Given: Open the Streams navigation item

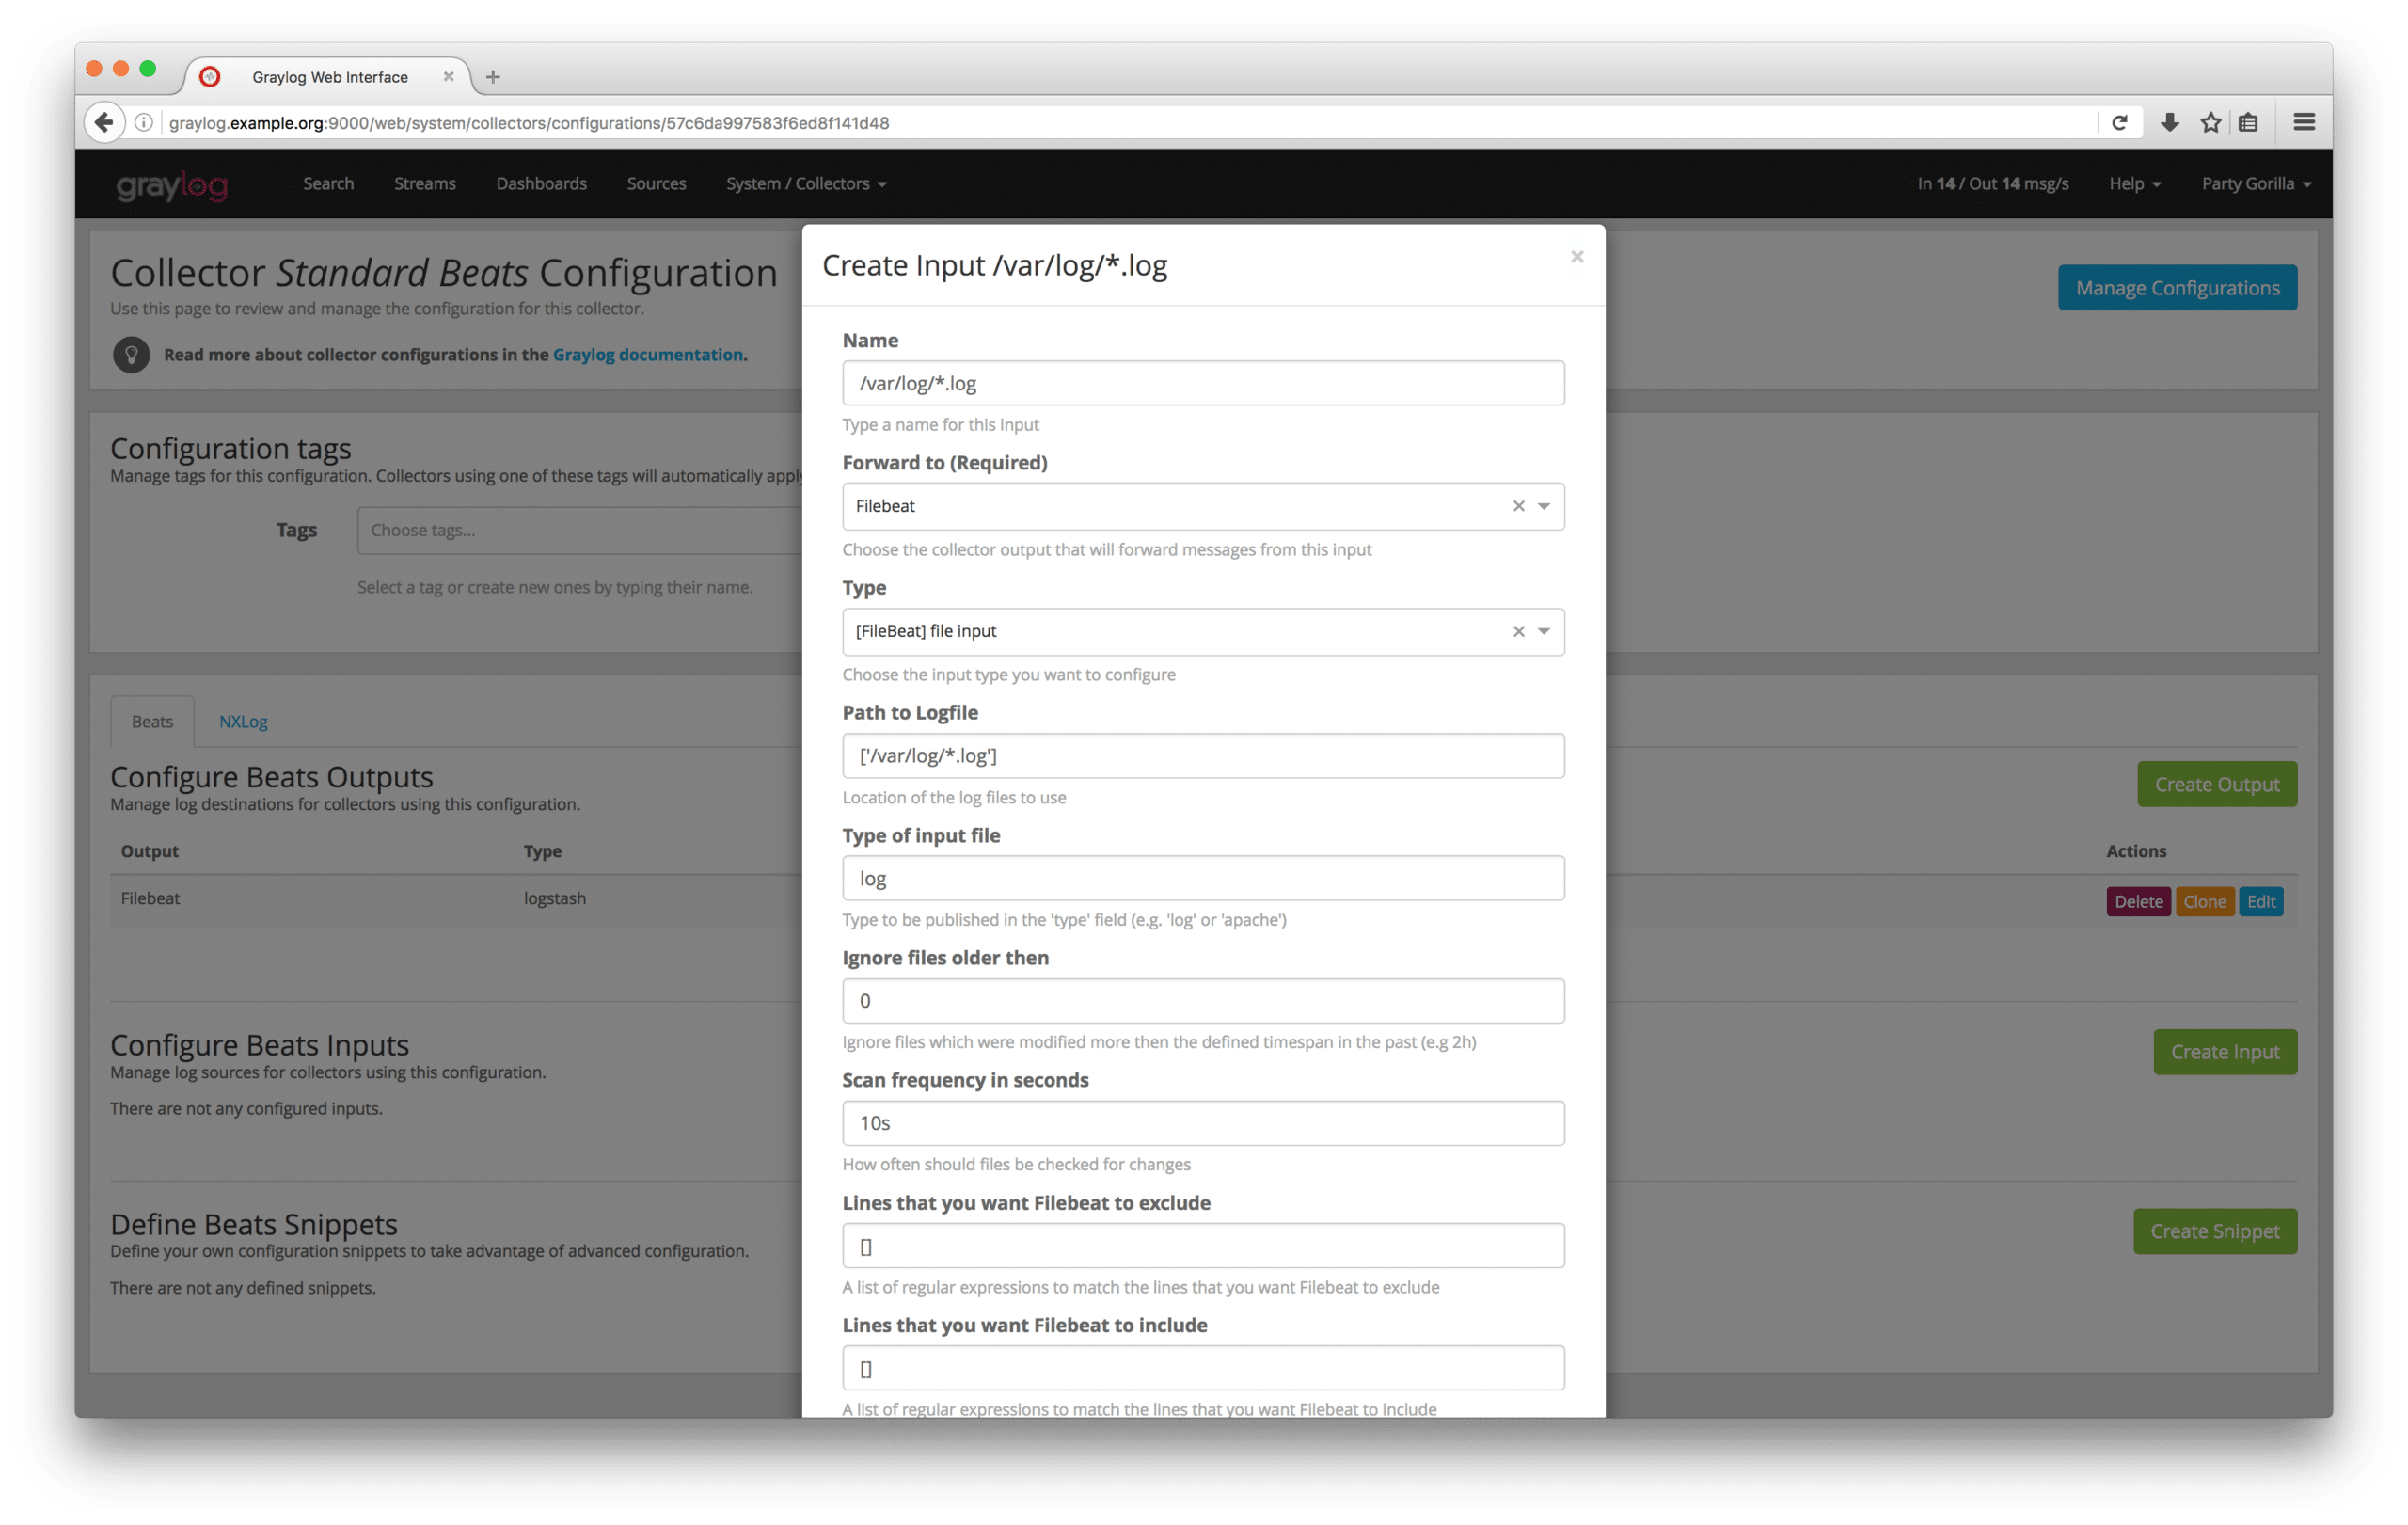Looking at the screenshot, I should pyautogui.click(x=424, y=184).
